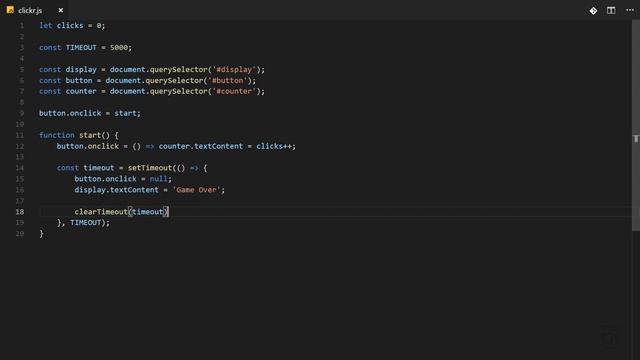This screenshot has height=360, width=640.
Task: Click 'display.textContent' on line 16
Action: 116,190
